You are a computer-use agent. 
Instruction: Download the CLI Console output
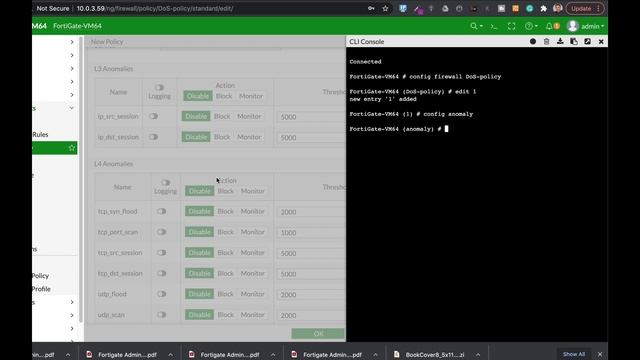(560, 42)
